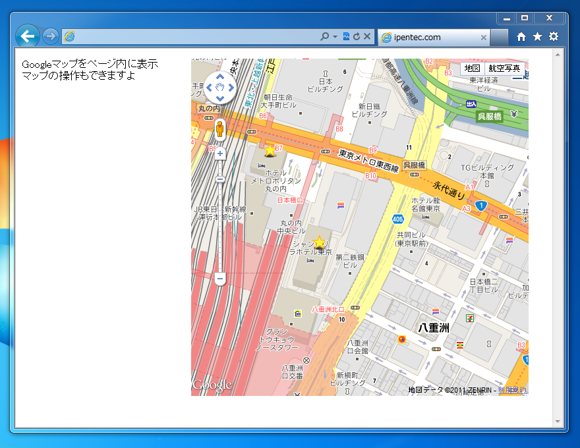Open a new blank tab

click(x=499, y=37)
